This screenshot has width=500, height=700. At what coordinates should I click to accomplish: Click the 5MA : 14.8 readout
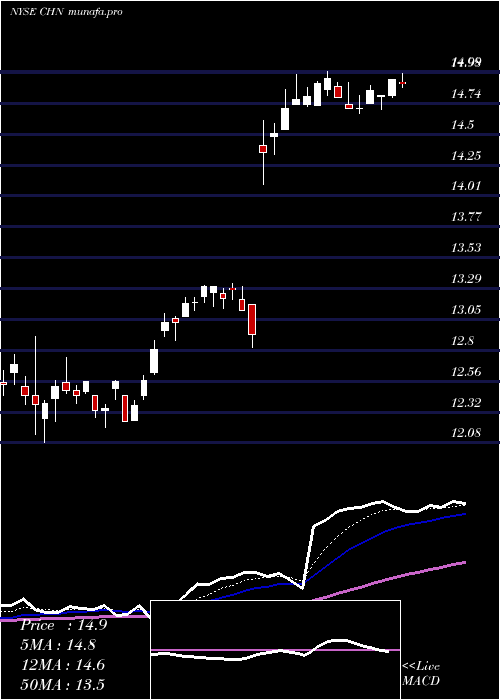tap(58, 645)
